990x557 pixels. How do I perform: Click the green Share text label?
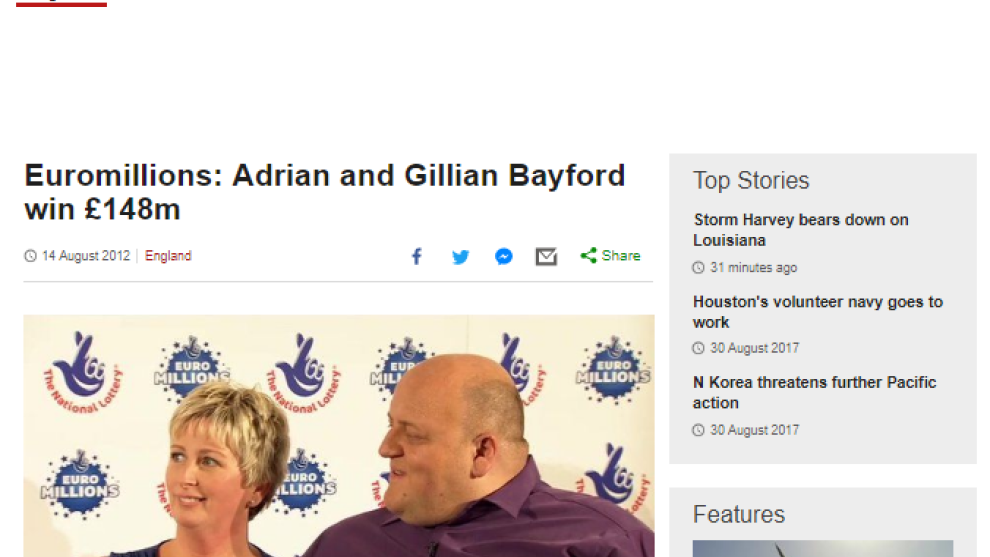[621, 256]
